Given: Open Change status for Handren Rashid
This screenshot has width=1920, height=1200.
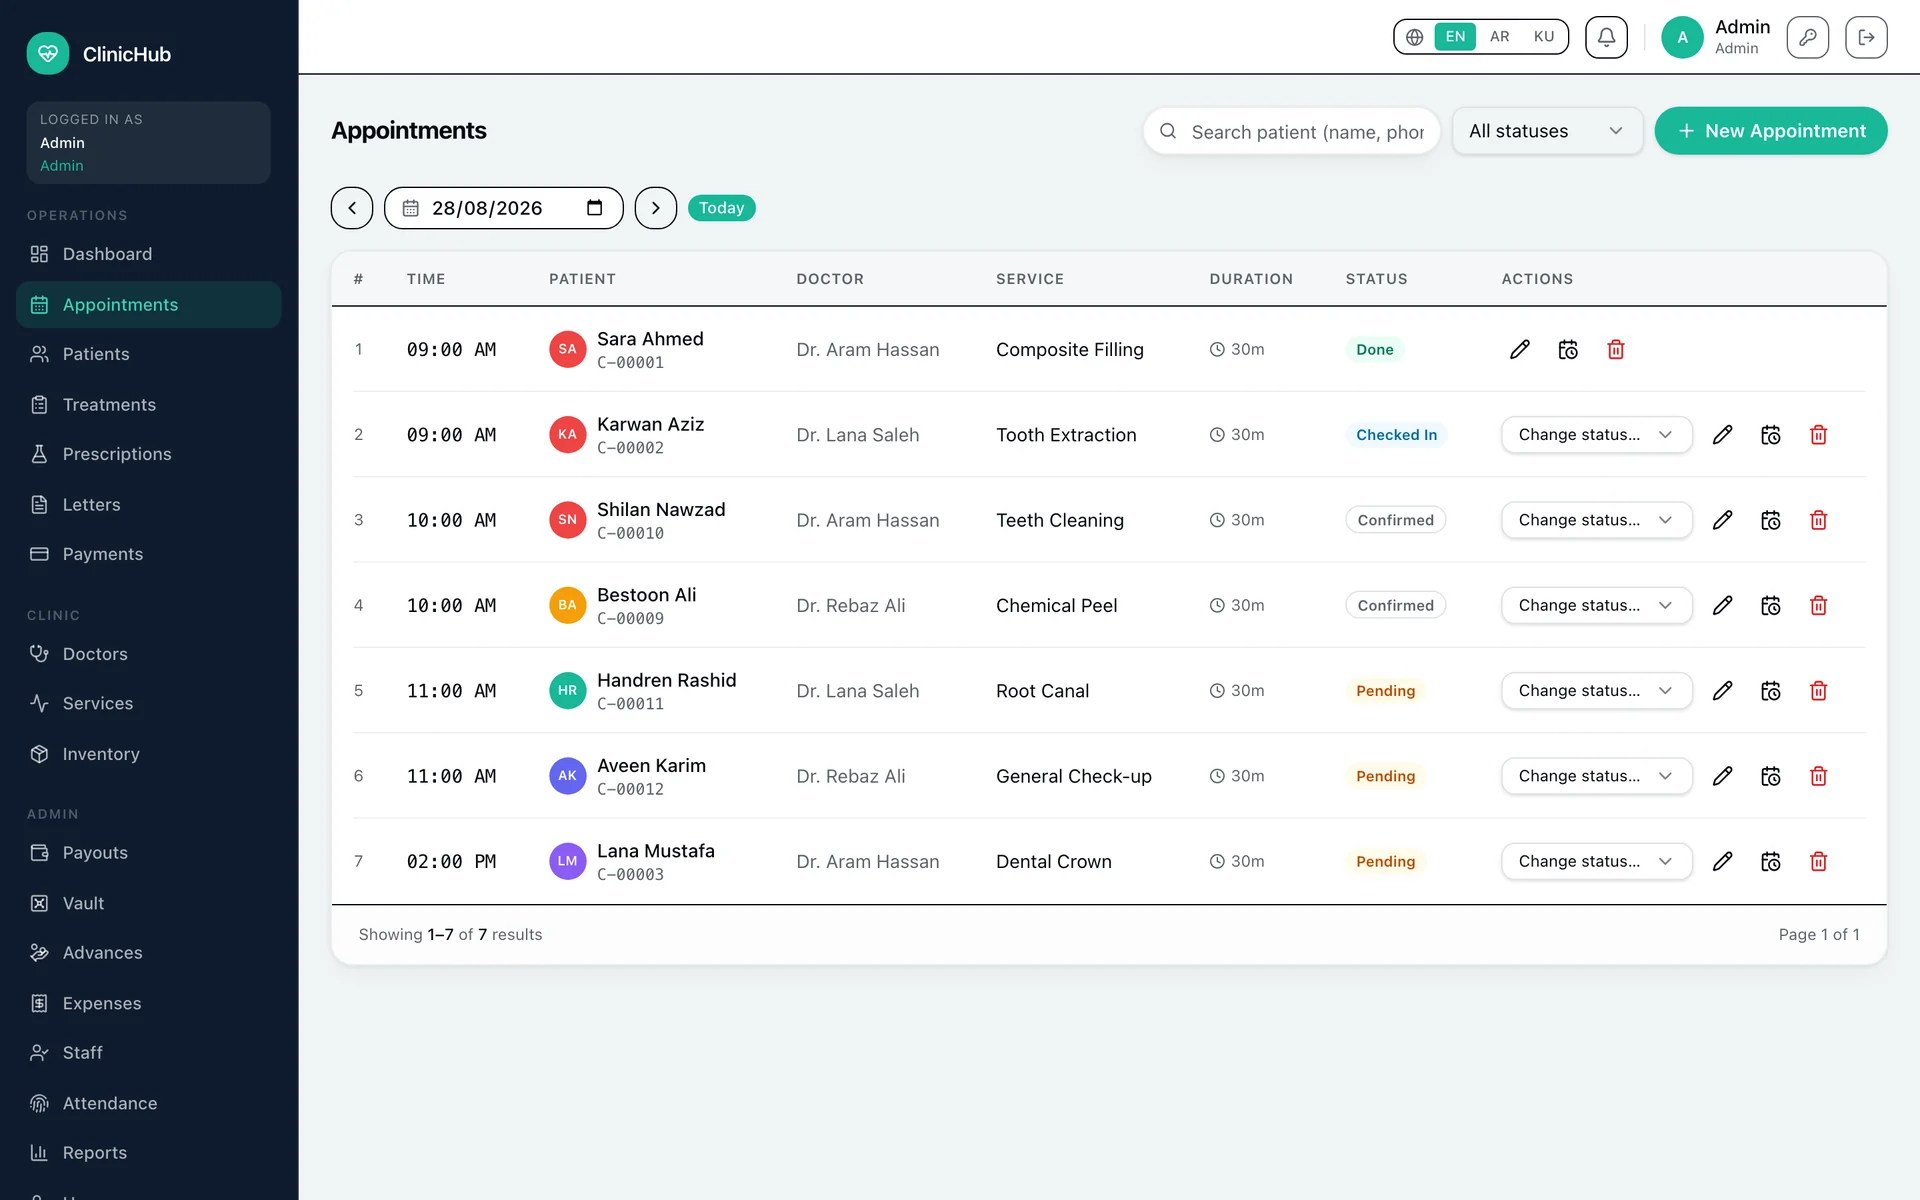Looking at the screenshot, I should coord(1596,691).
